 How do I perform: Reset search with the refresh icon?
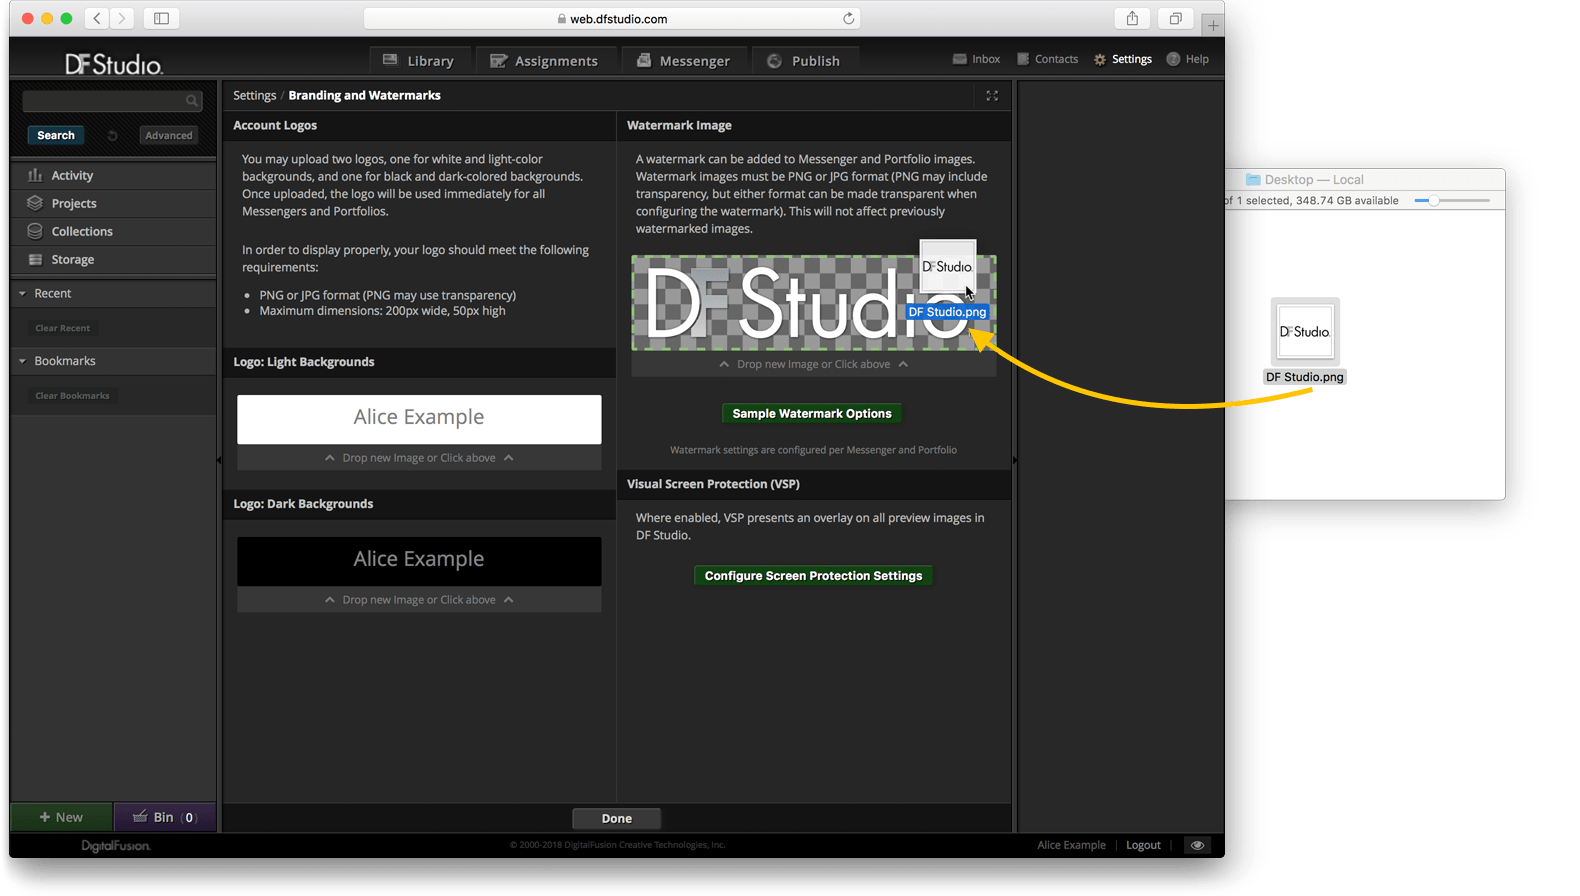[x=113, y=135]
